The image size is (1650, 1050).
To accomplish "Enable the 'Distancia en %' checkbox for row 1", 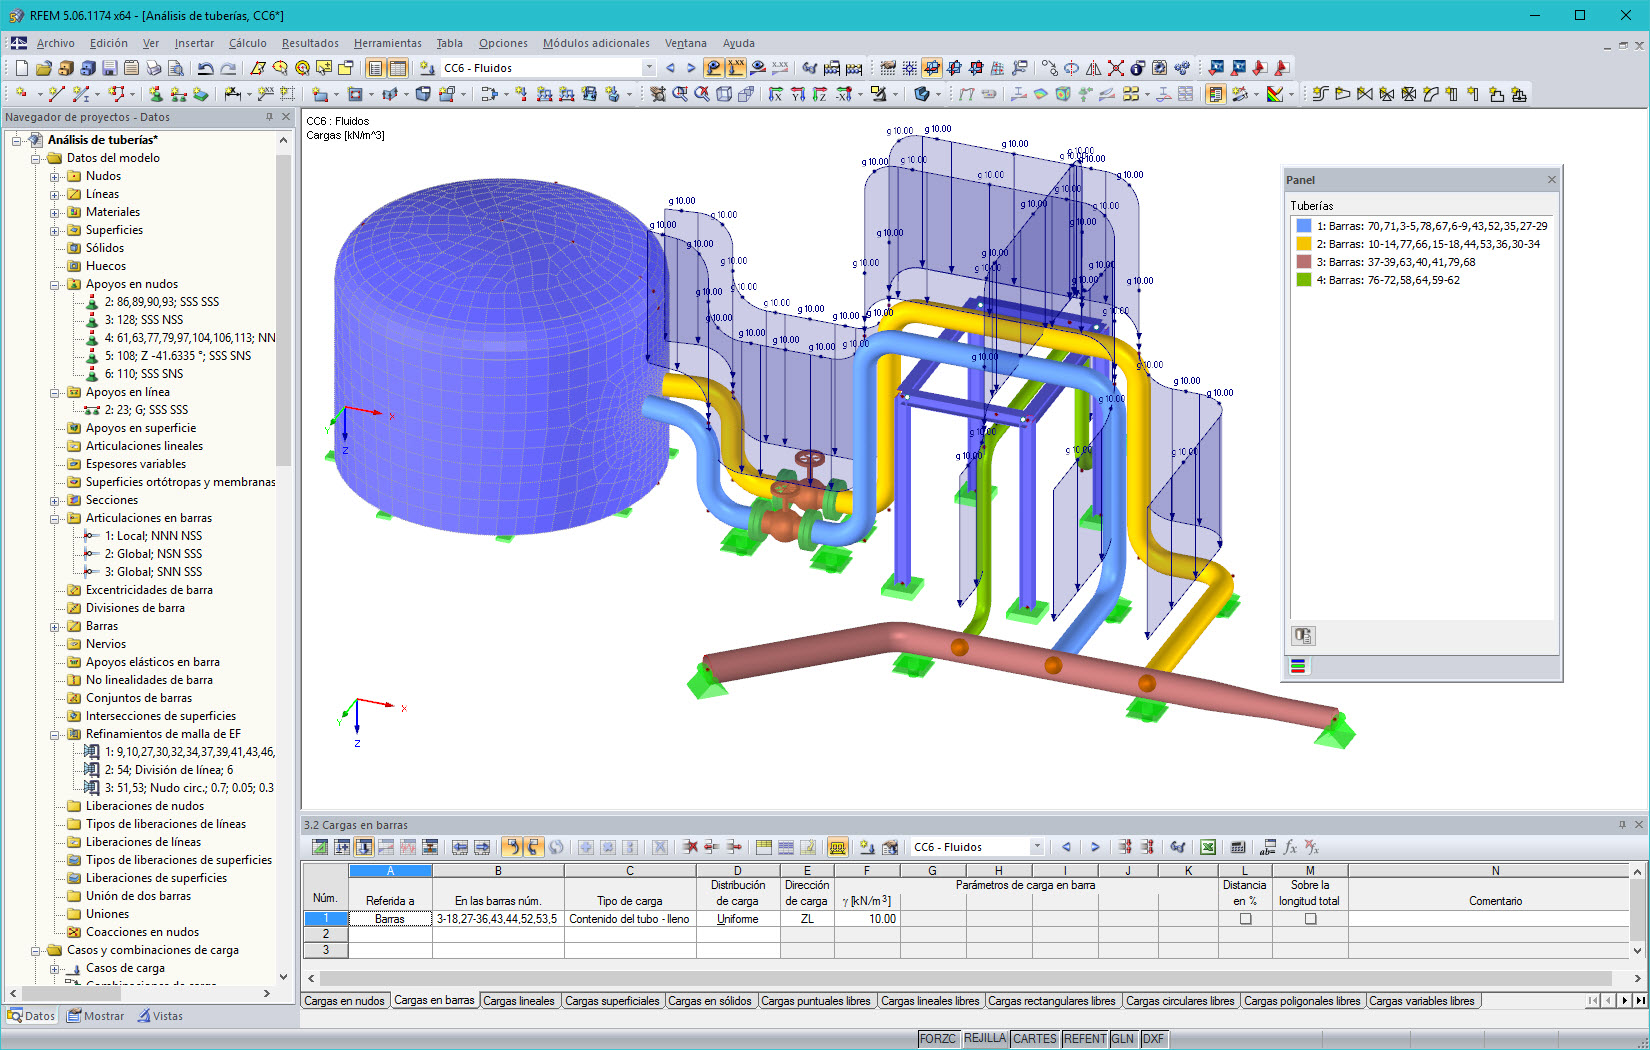I will click(x=1244, y=919).
